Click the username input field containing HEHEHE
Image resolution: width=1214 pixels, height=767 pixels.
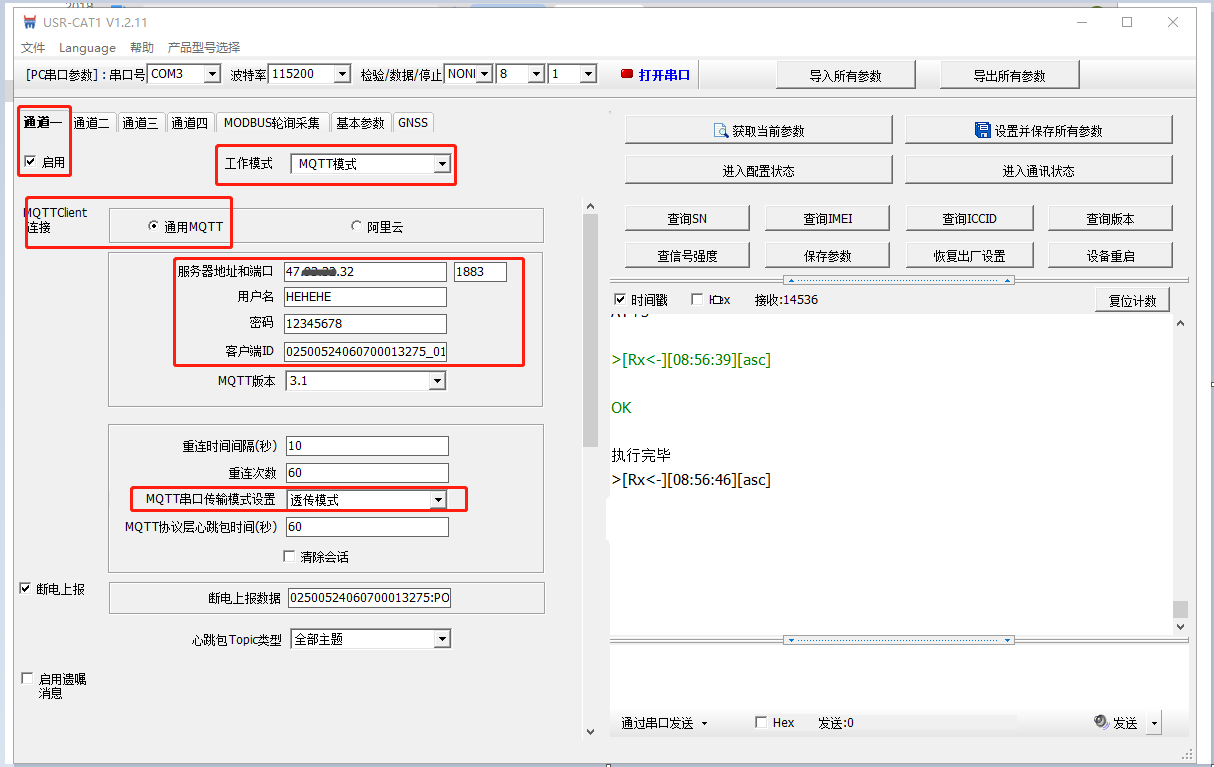click(x=365, y=297)
